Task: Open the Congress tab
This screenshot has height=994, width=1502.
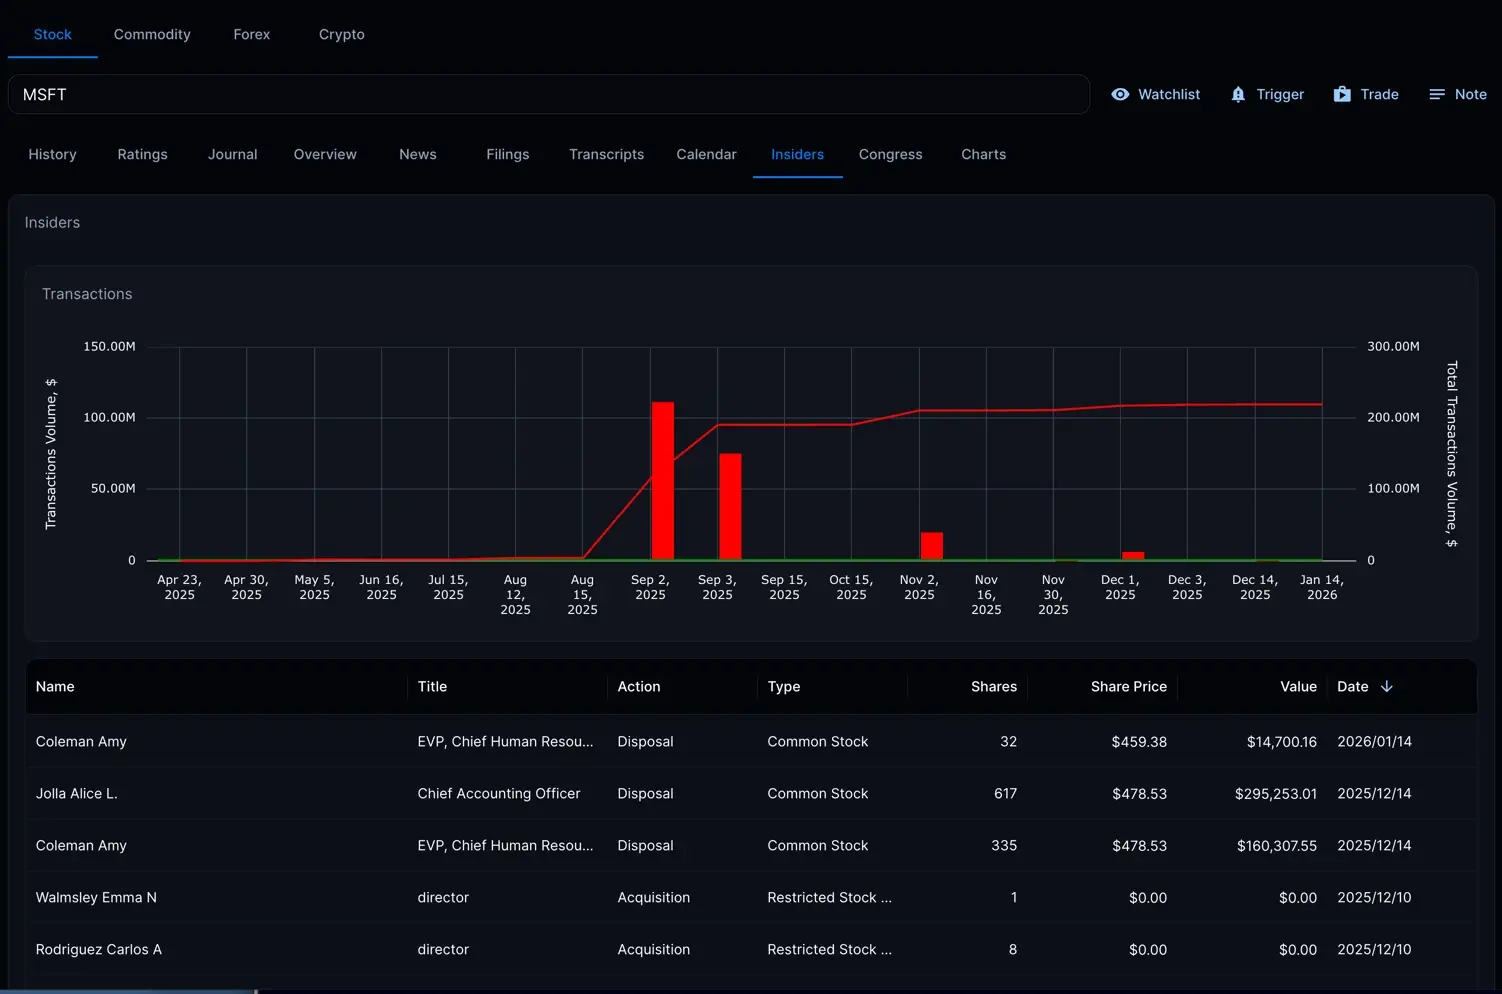Action: point(890,154)
